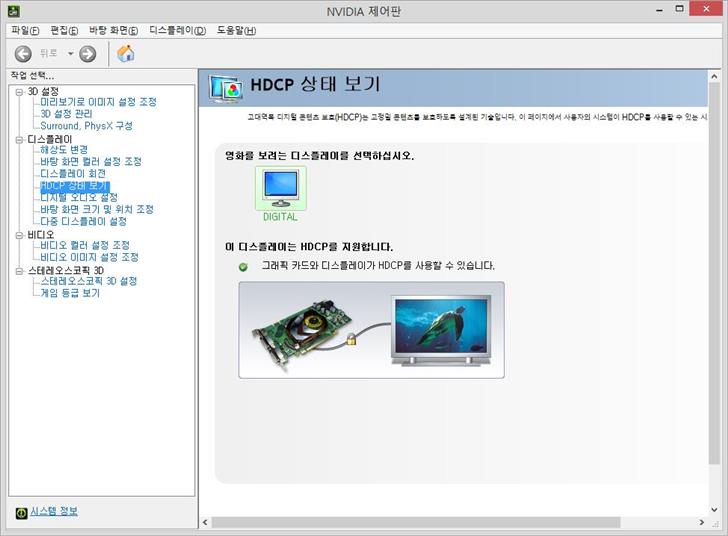Select 해상도 변경 in the task tree
This screenshot has width=728, height=536.
[64, 150]
